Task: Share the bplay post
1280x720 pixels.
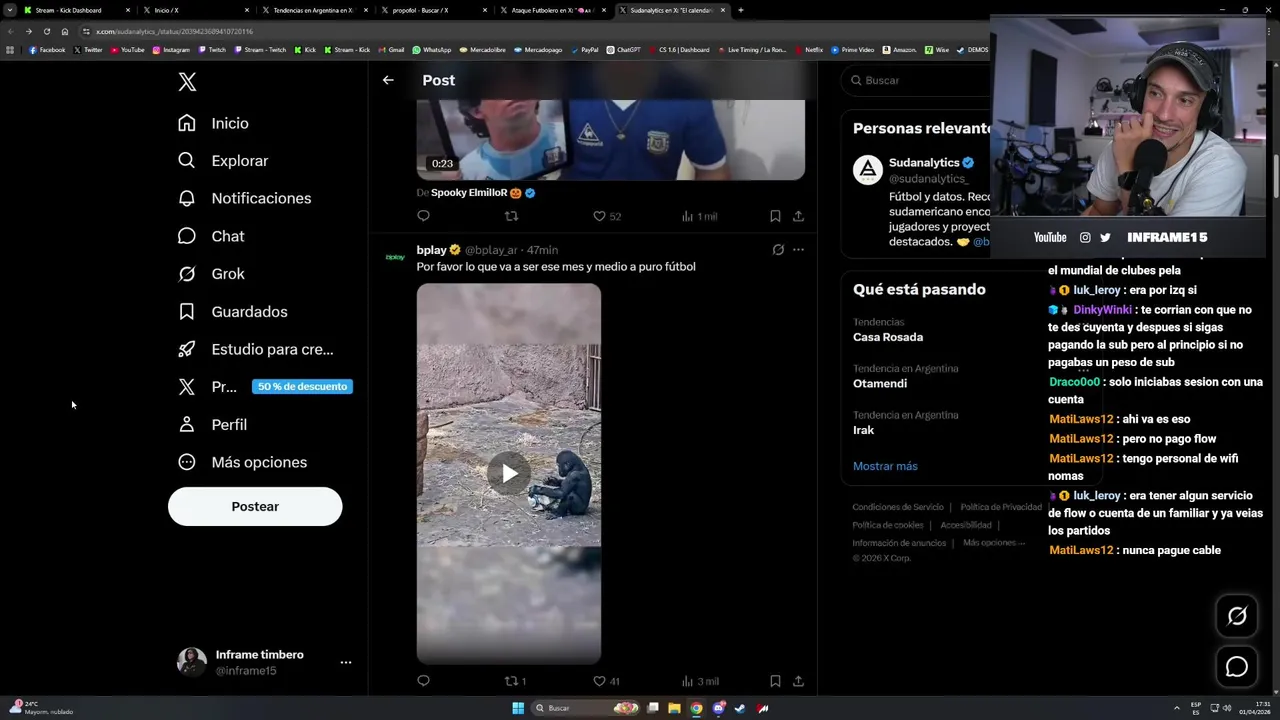Action: pyautogui.click(x=798, y=681)
